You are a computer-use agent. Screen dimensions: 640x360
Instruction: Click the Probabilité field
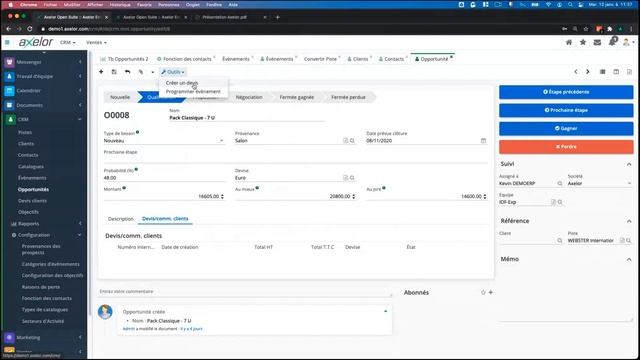point(164,178)
